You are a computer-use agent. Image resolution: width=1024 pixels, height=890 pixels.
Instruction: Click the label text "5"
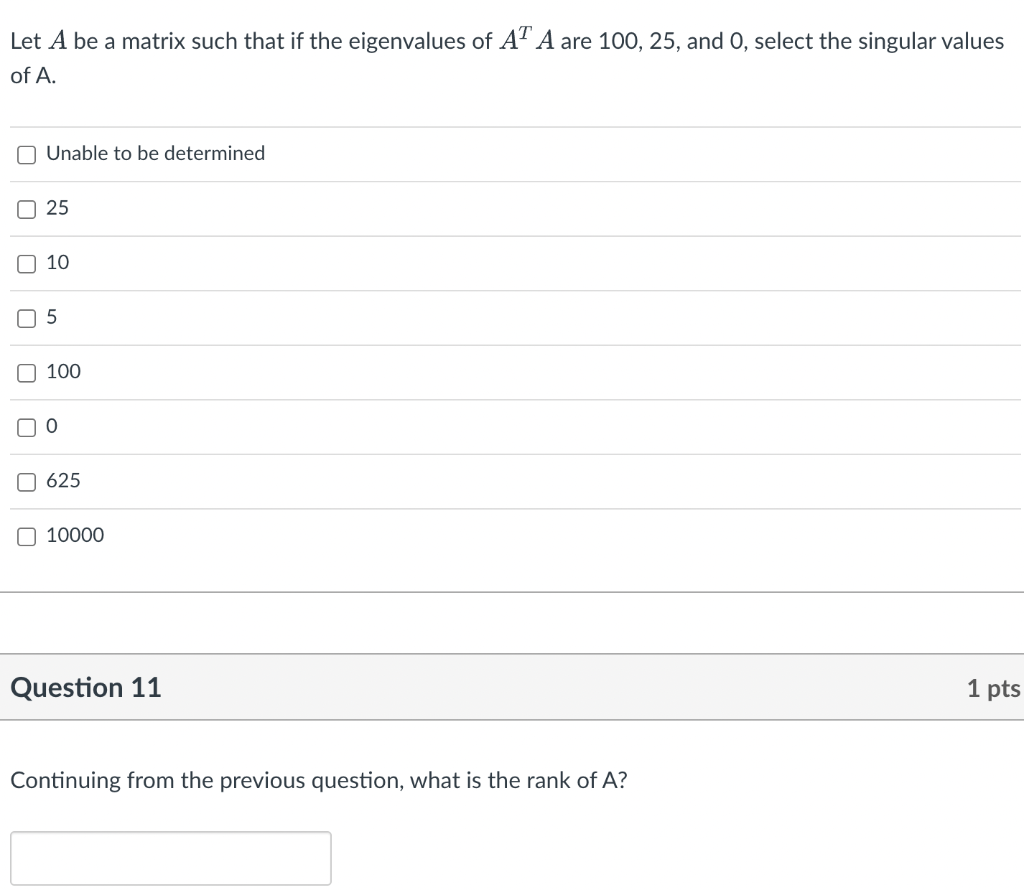click(x=53, y=317)
